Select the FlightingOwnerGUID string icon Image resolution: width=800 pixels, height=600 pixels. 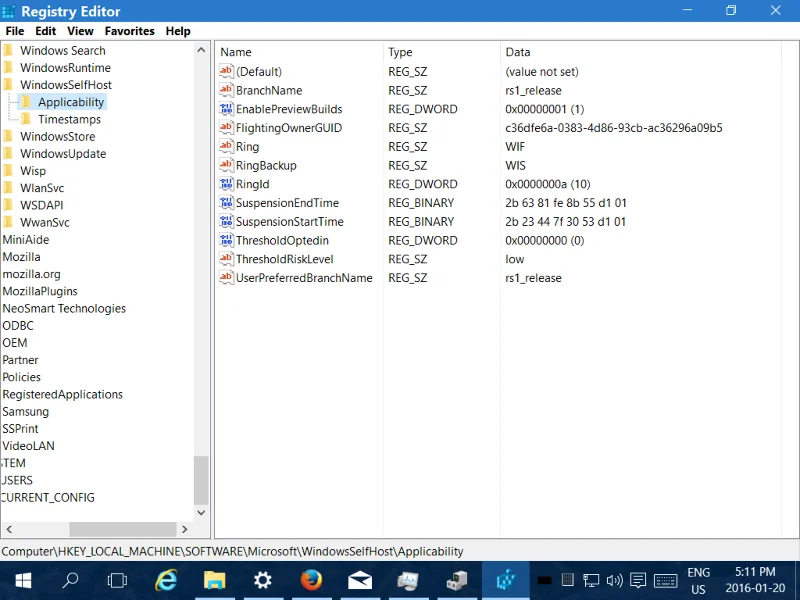click(x=226, y=128)
